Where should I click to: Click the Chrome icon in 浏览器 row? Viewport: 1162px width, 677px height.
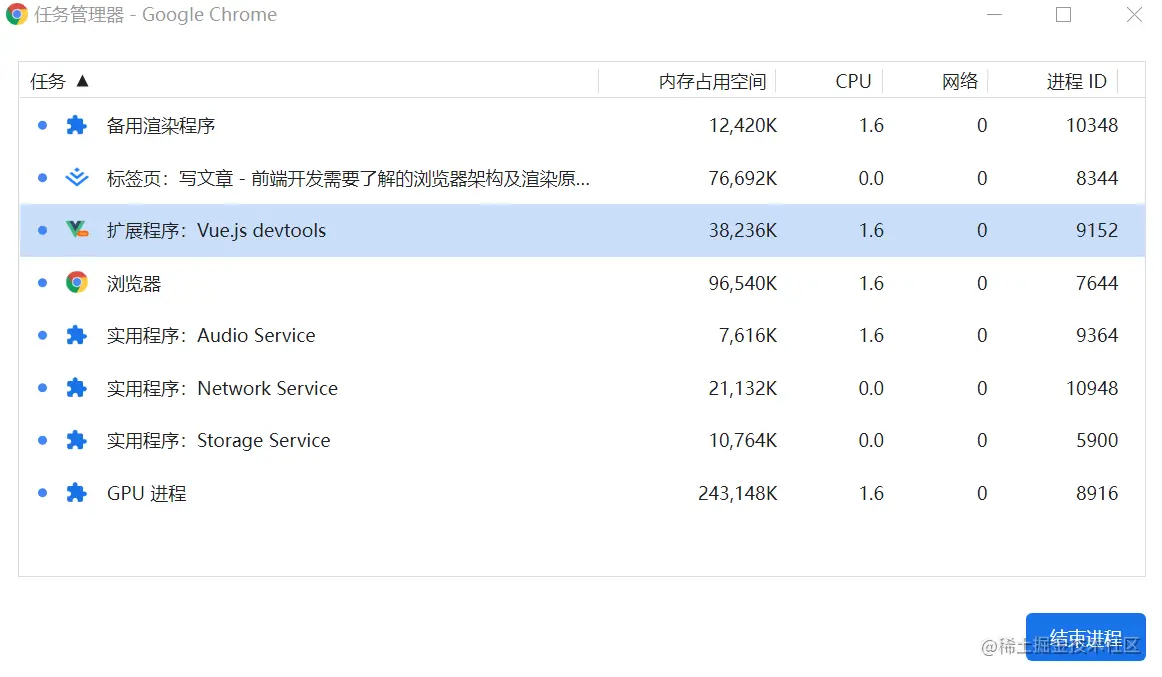(76, 283)
